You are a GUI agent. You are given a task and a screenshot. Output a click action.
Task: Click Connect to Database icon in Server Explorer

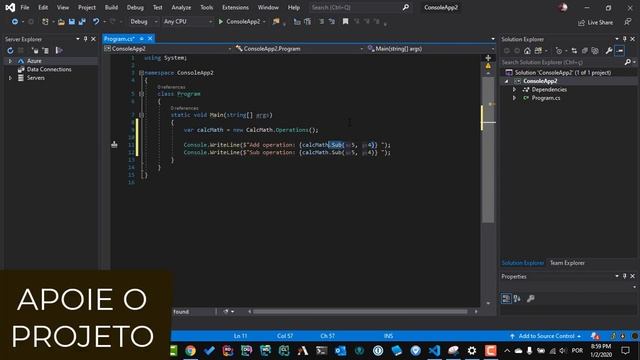tap(35, 50)
